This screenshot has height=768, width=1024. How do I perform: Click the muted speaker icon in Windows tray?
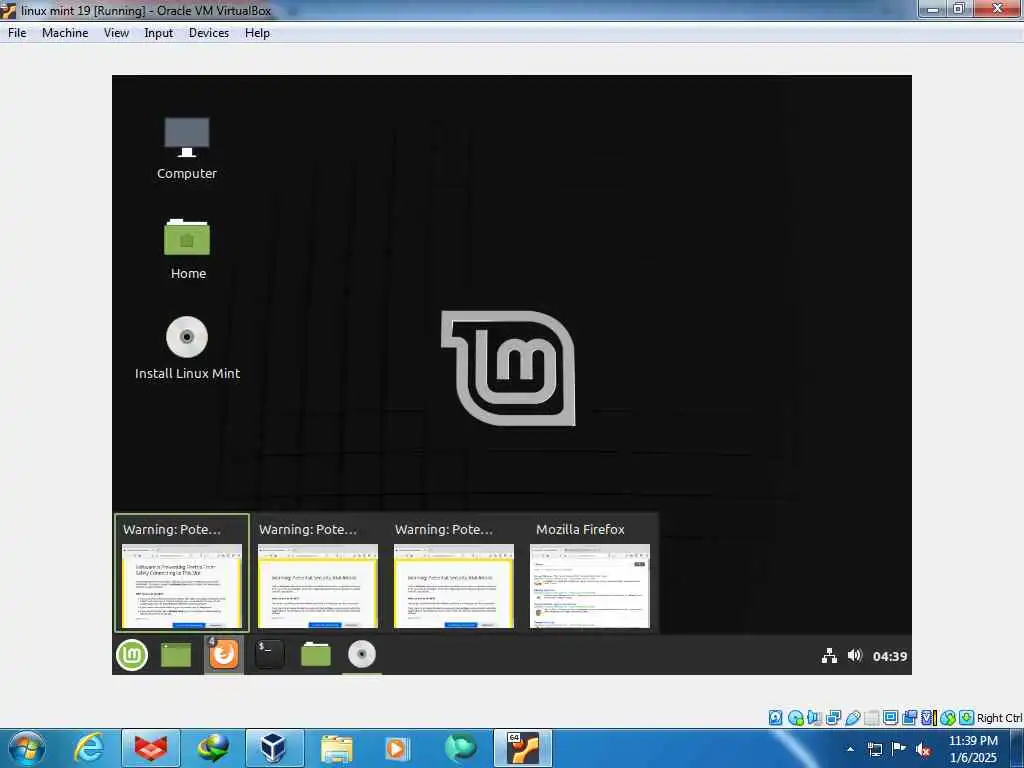(x=923, y=749)
